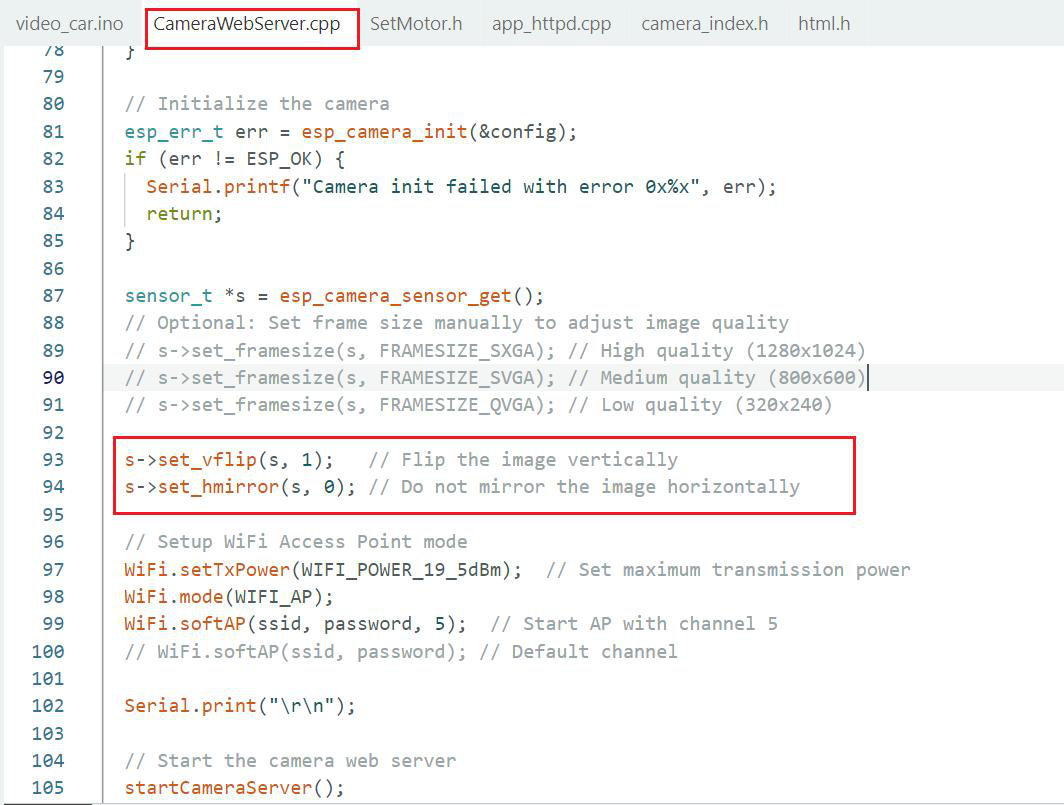The height and width of the screenshot is (805, 1064).
Task: Click 'Set maximum transmission power' comment
Action: tap(728, 569)
